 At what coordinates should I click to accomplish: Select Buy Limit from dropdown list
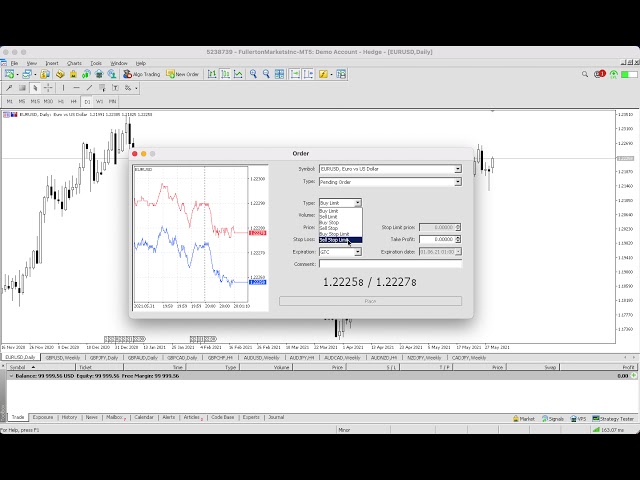pyautogui.click(x=340, y=211)
